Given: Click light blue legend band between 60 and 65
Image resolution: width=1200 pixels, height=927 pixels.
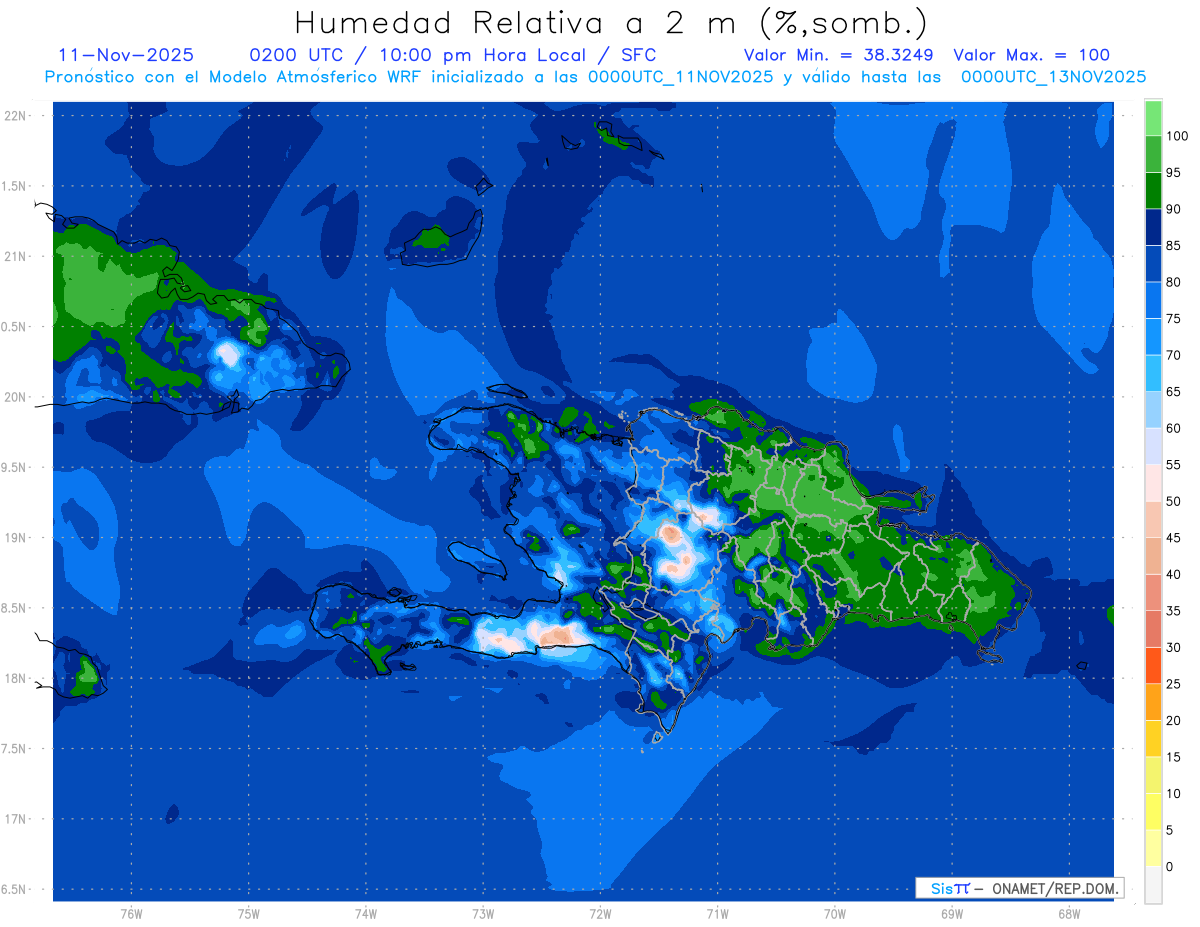Looking at the screenshot, I should 1153,410.
